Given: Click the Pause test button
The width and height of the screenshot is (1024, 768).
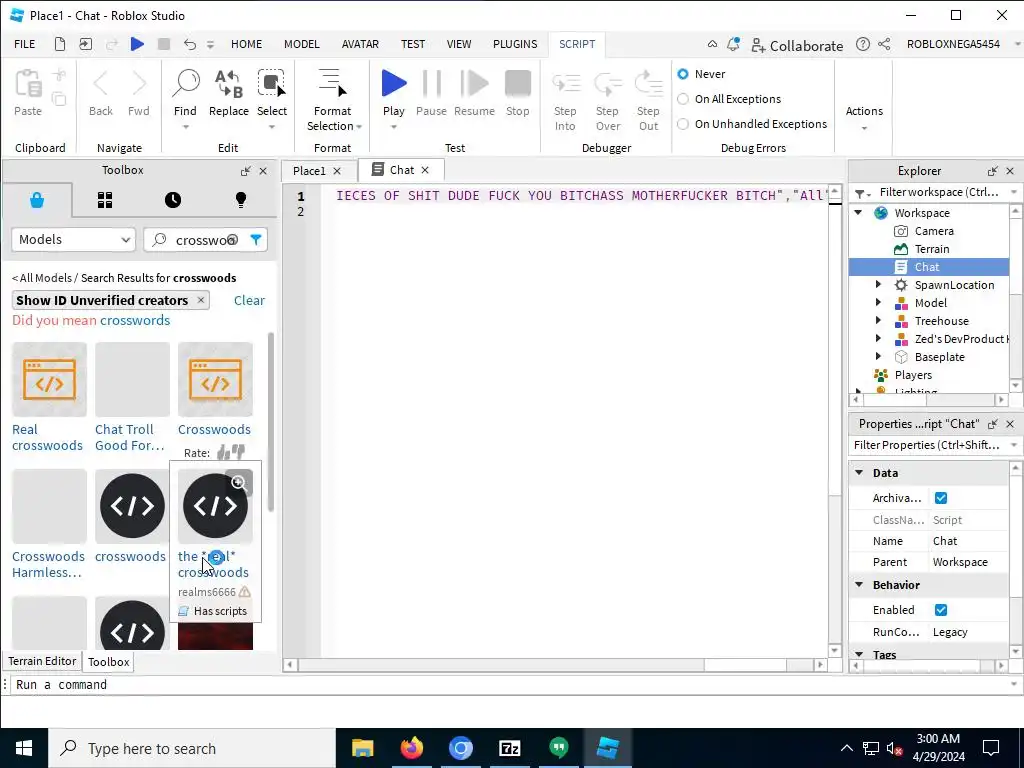Looking at the screenshot, I should point(432,83).
